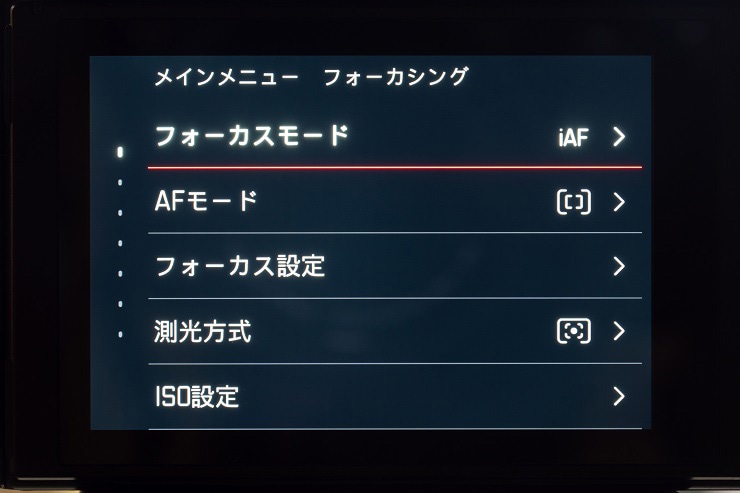This screenshot has height=493, width=740.
Task: Expand the フォーカスモード chevron arrow
Action: pos(619,137)
